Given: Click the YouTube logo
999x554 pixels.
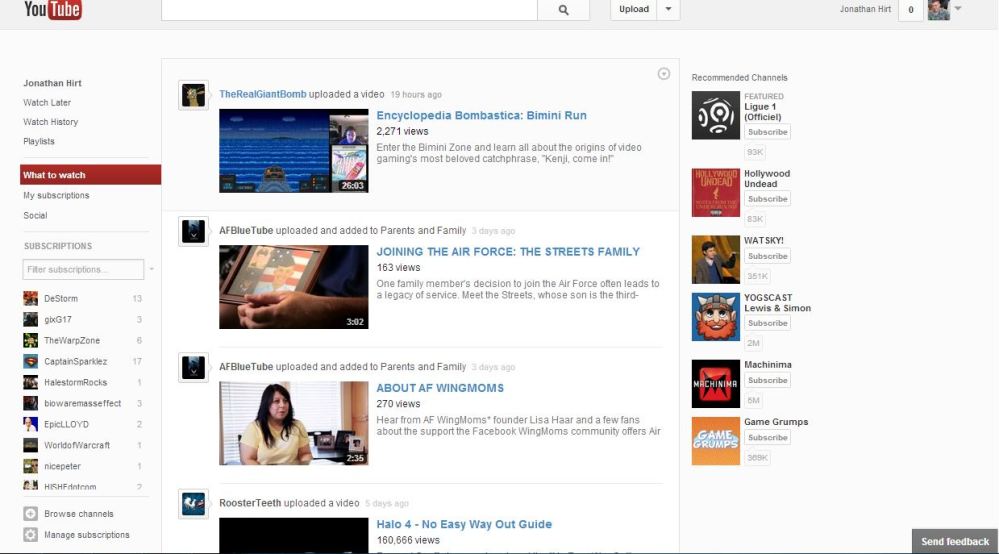Looking at the screenshot, I should pyautogui.click(x=52, y=10).
